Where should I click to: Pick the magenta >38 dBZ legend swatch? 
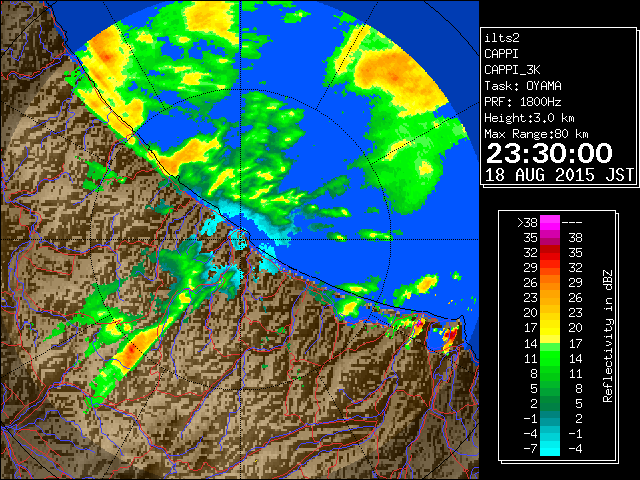coord(550,222)
